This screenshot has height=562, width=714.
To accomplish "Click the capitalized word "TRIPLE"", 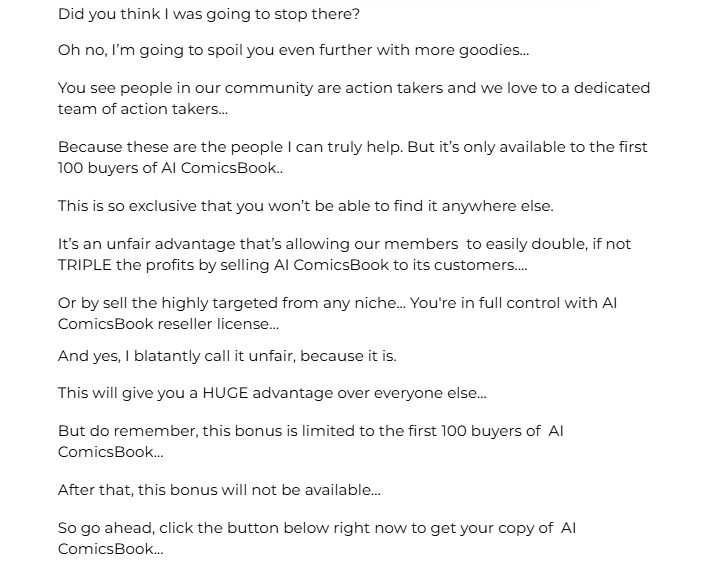I will [x=85, y=265].
